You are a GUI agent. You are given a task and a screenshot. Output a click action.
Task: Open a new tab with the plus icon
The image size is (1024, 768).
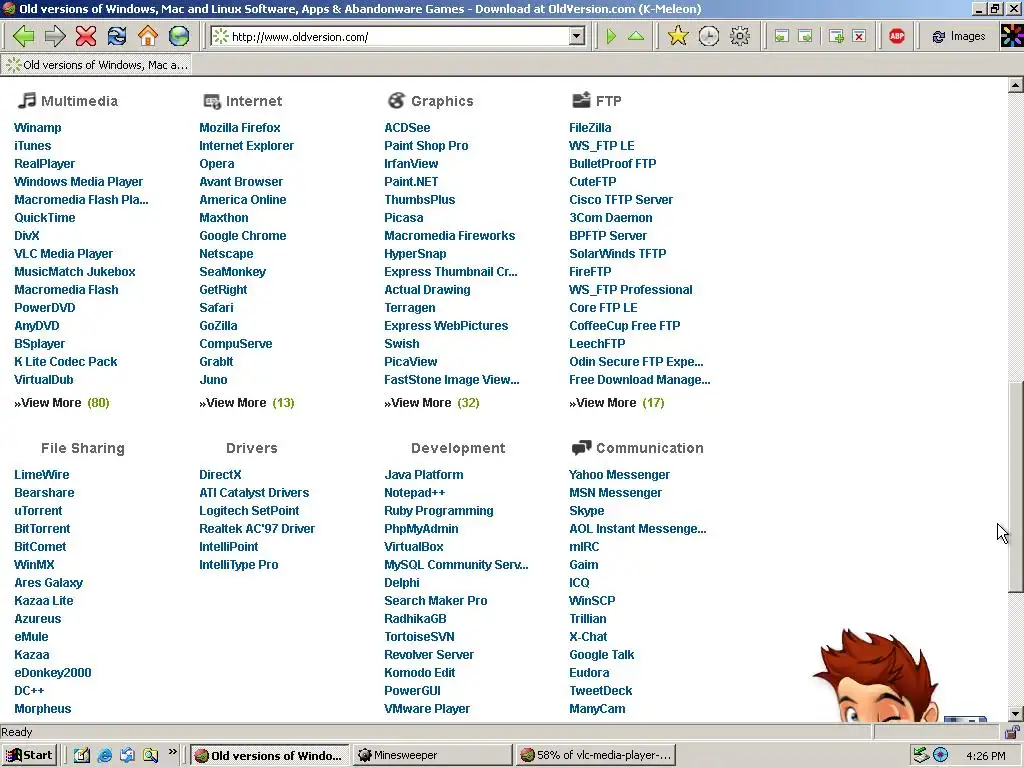click(x=836, y=37)
